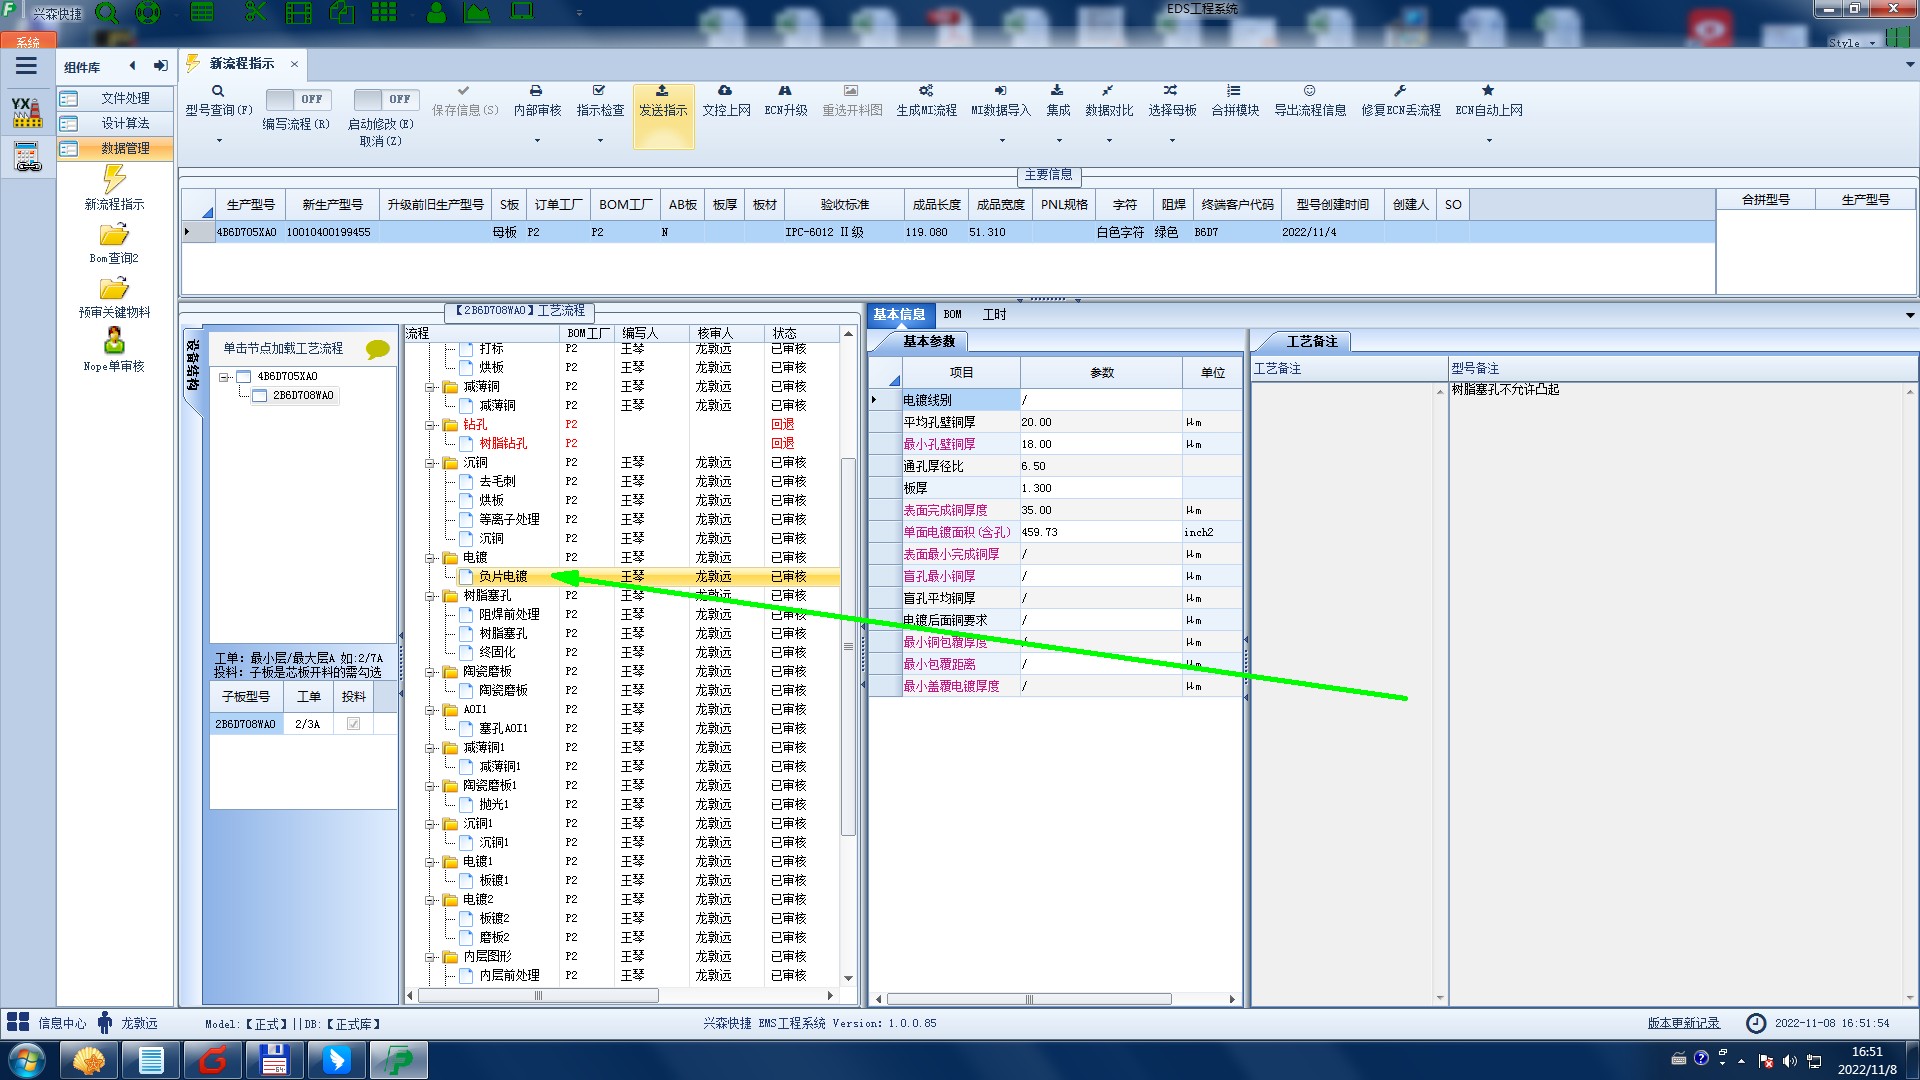Open the Bom查询2 folder icon
The height and width of the screenshot is (1080, 1920).
pyautogui.click(x=114, y=235)
